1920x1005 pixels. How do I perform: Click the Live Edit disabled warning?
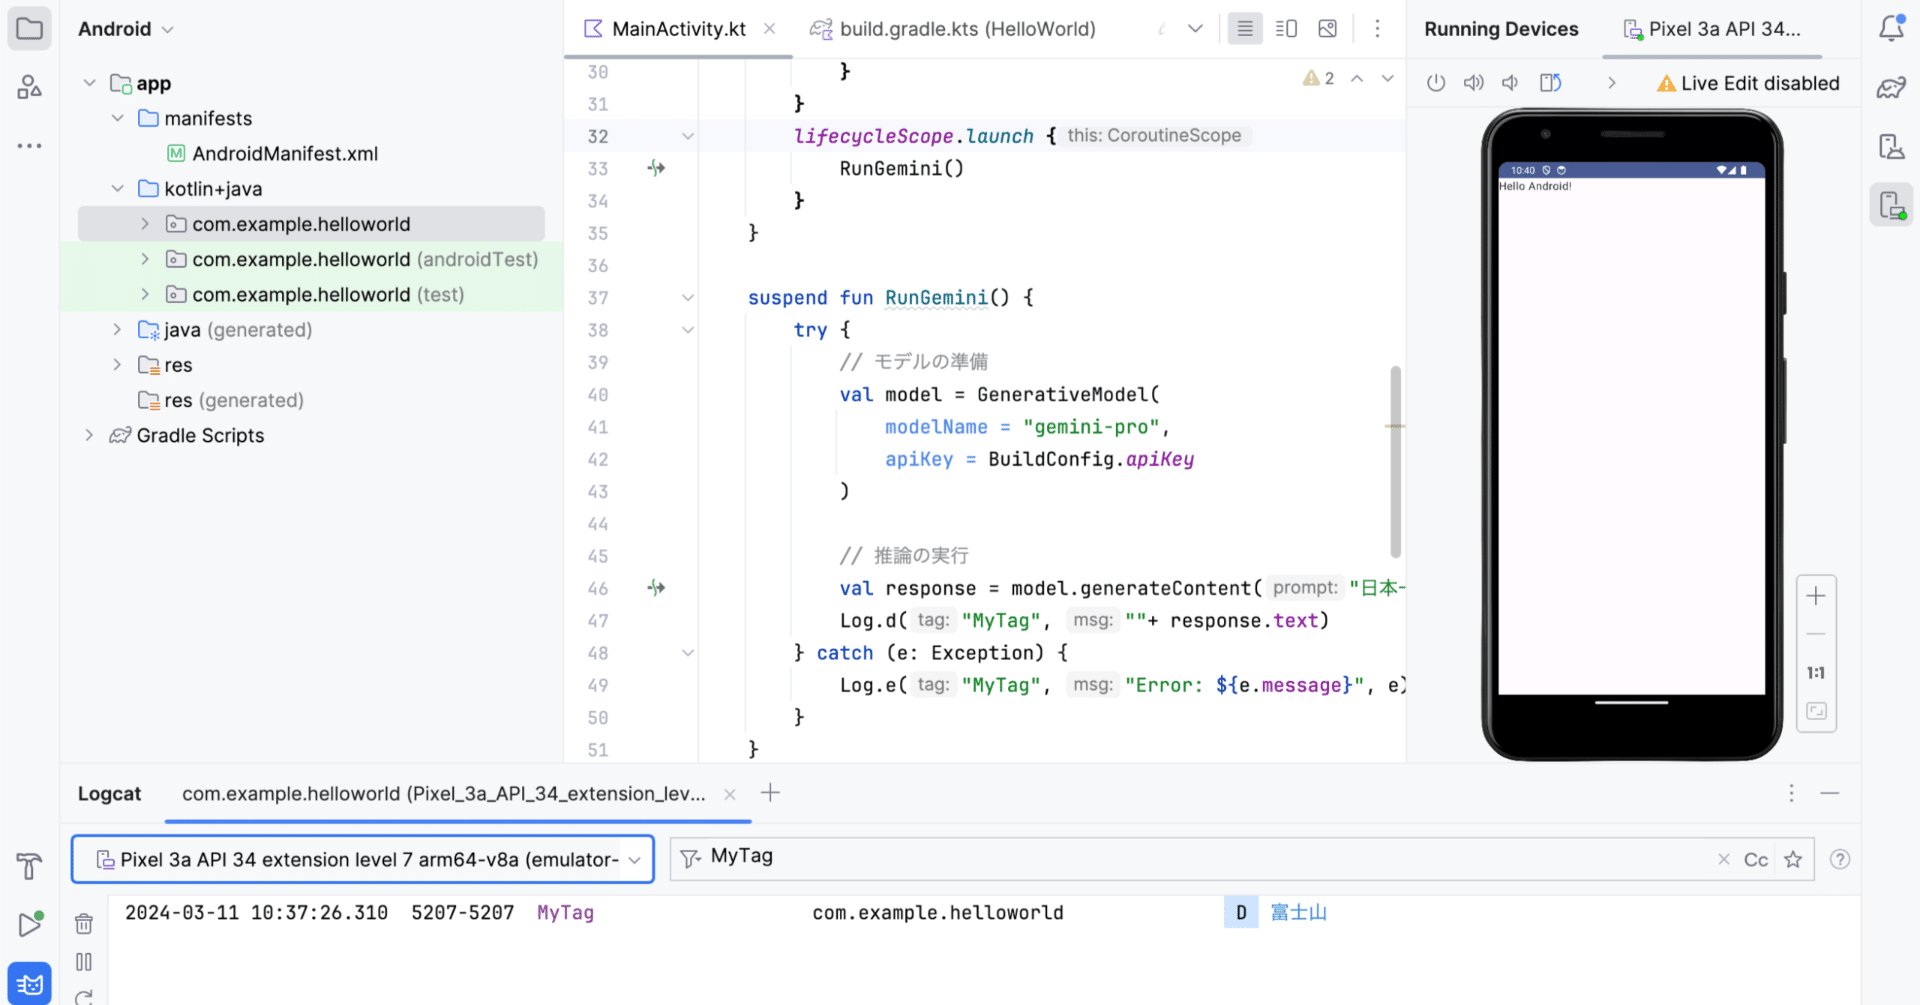coord(1747,83)
